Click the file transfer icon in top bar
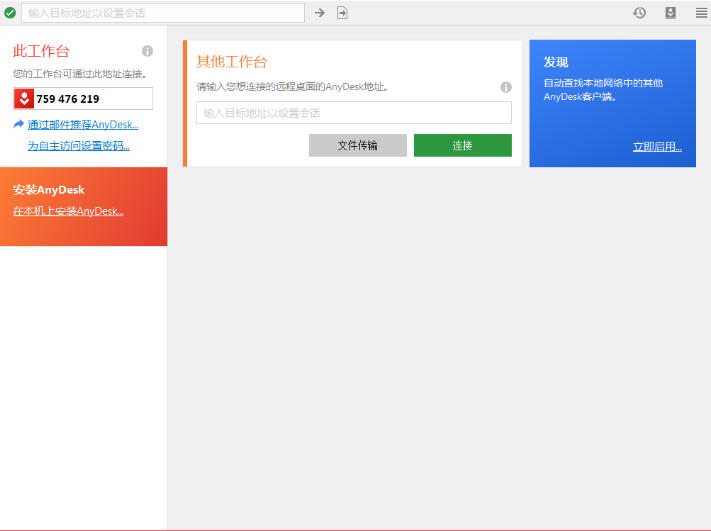This screenshot has height=531, width=711. pyautogui.click(x=342, y=13)
